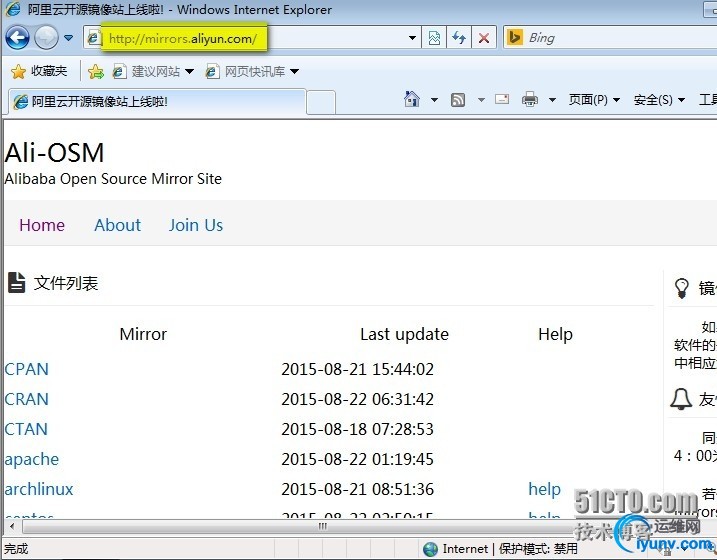Screen dimensions: 717x560
Task: Click the address bar URL mirrors.aliyun.com
Action: click(182, 38)
